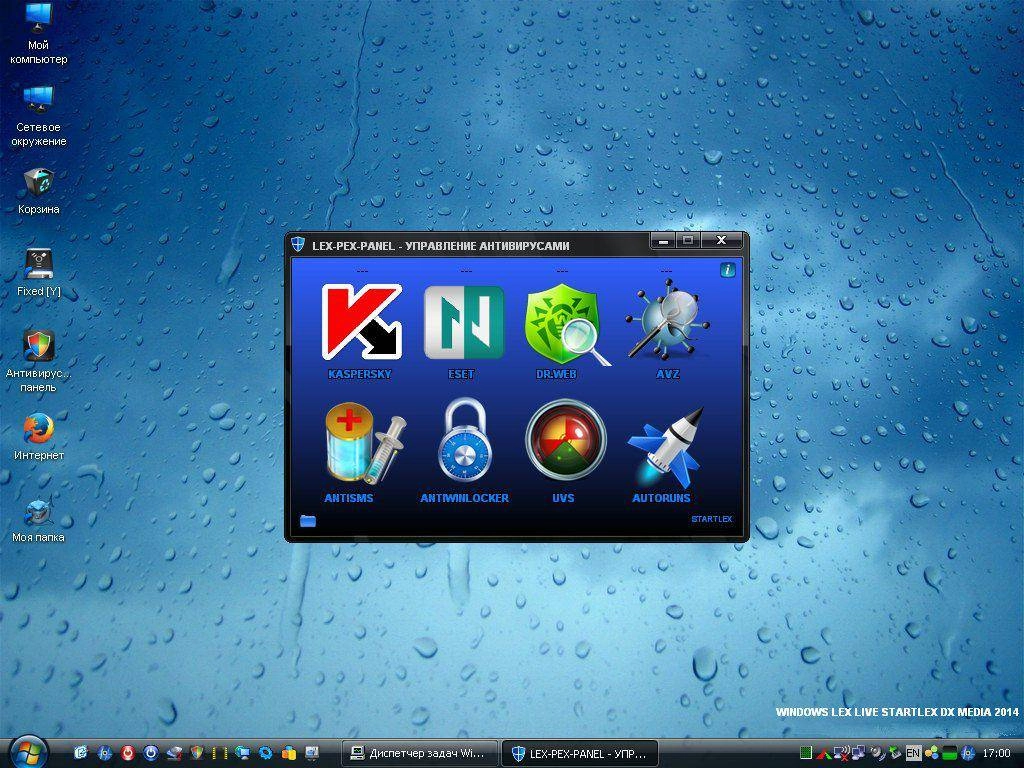1024x768 pixels.
Task: Follow the STARTLEX link in the panel
Action: 711,519
